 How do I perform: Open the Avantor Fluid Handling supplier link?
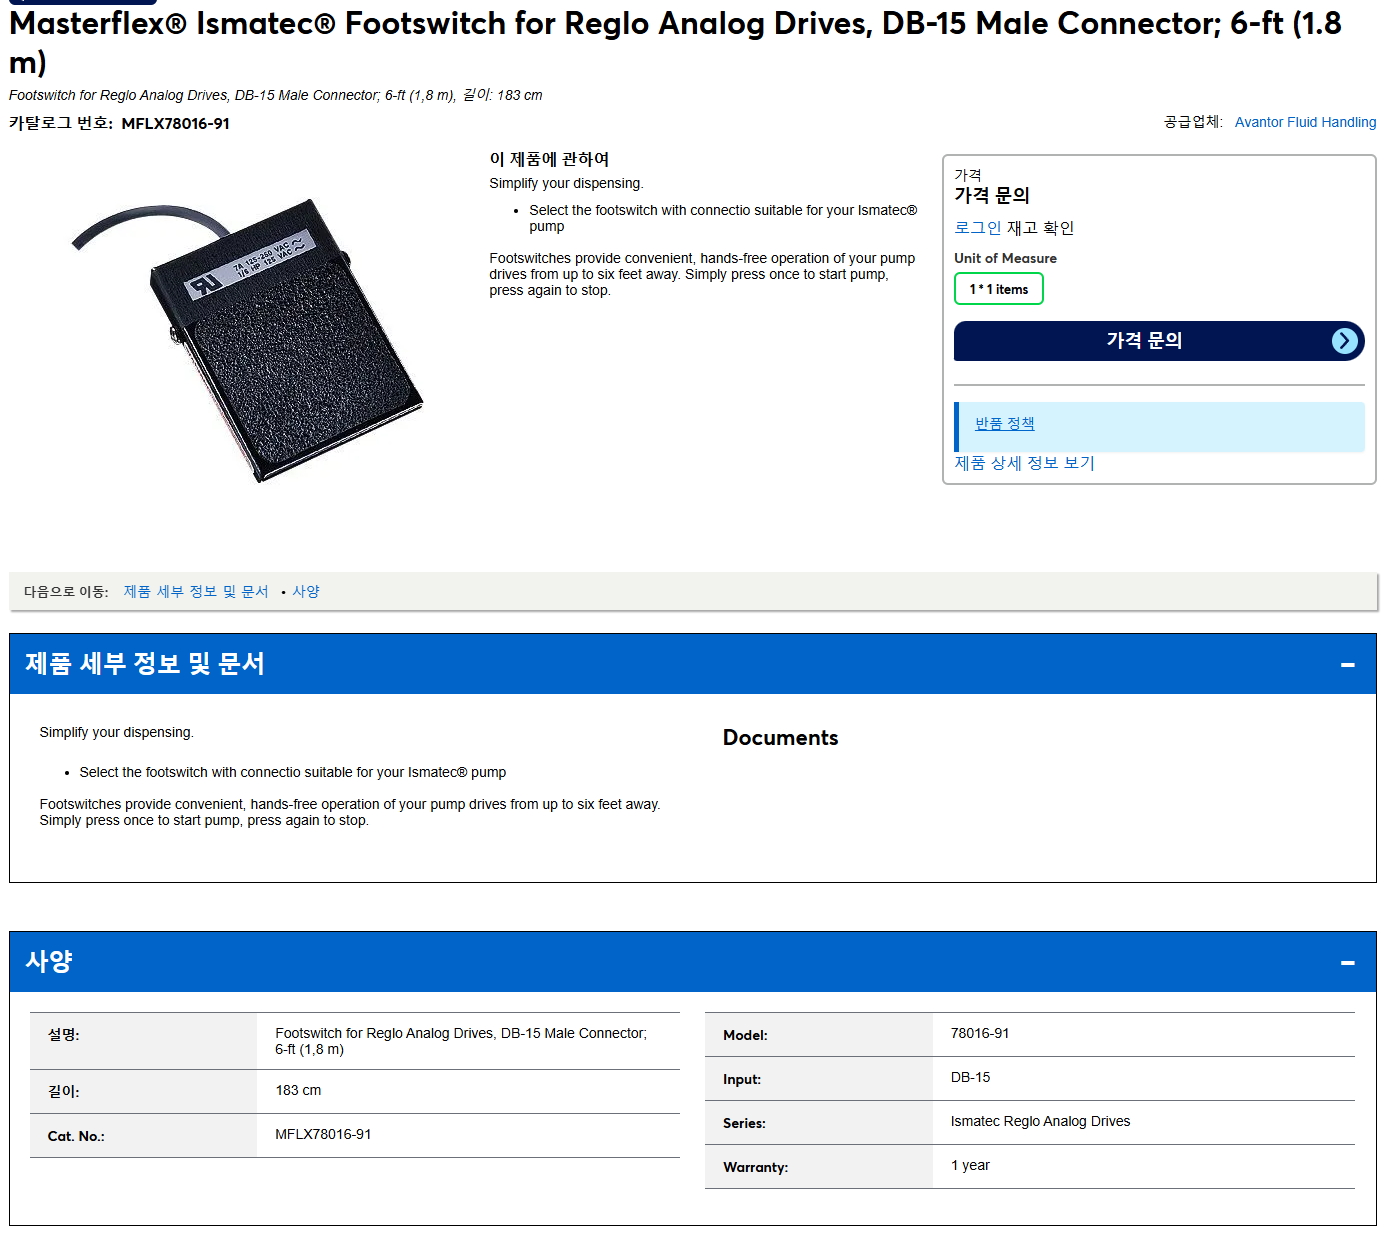1305,122
